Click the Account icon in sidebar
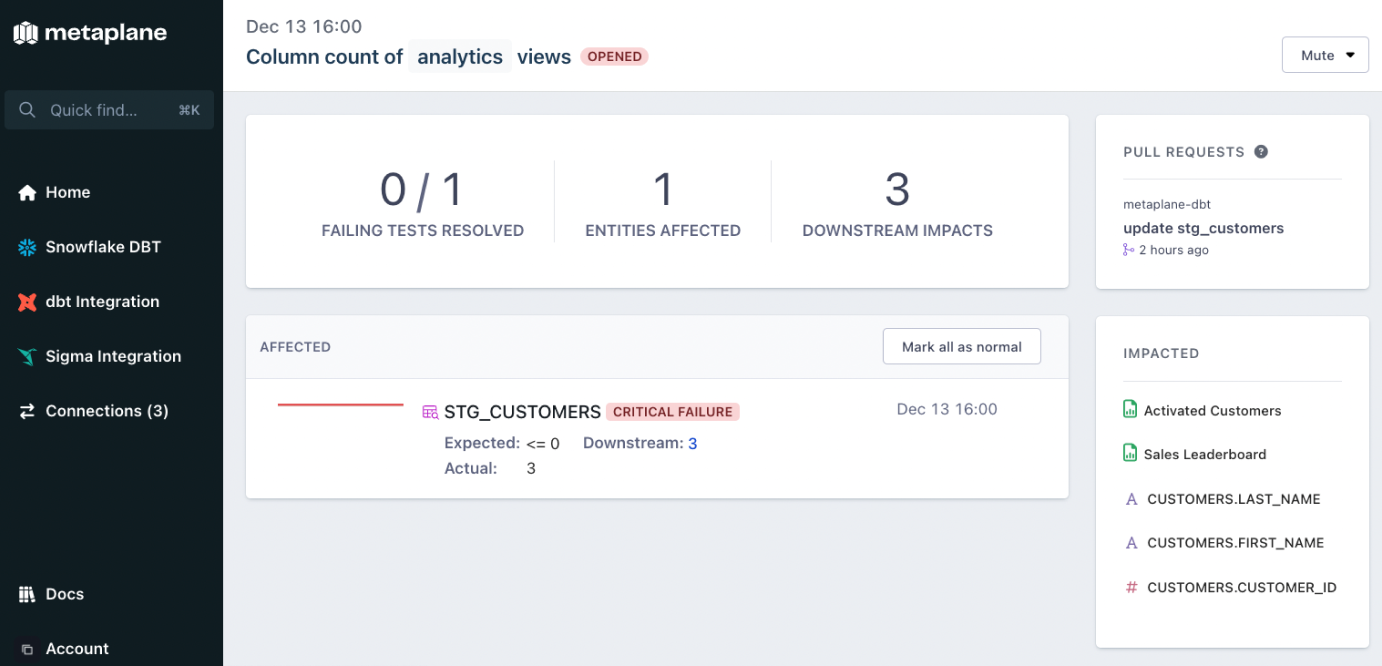Viewport: 1382px width, 666px height. pyautogui.click(x=27, y=649)
